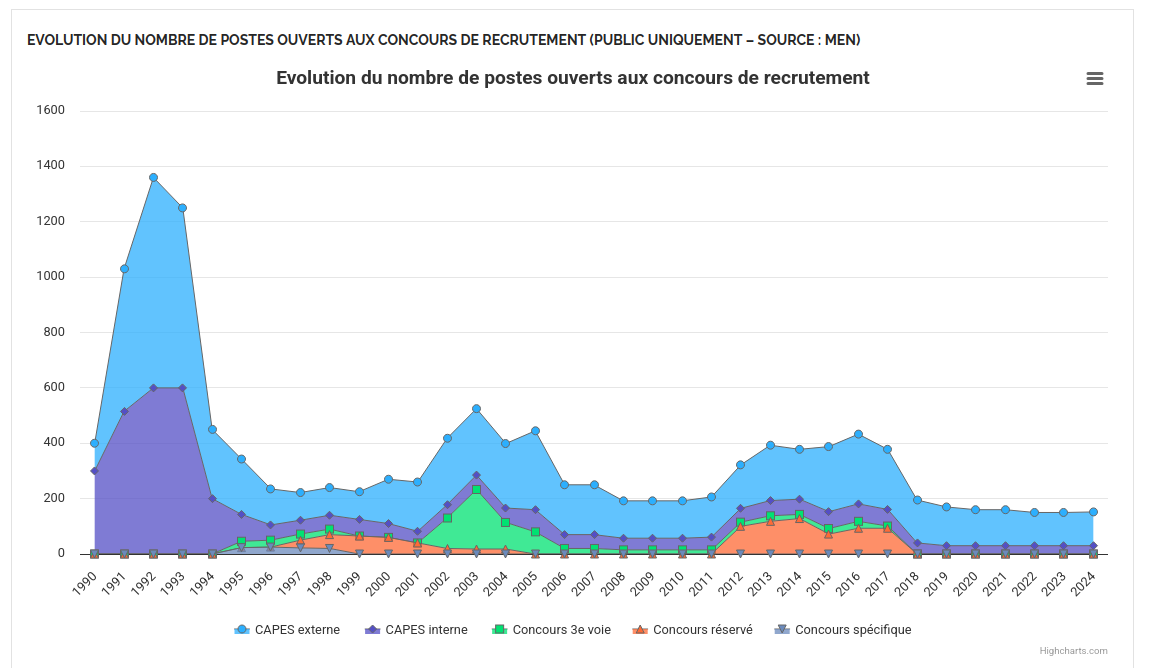Click the uppercase section heading above chart
Viewport: 1152px width, 668px height.
coord(443,40)
